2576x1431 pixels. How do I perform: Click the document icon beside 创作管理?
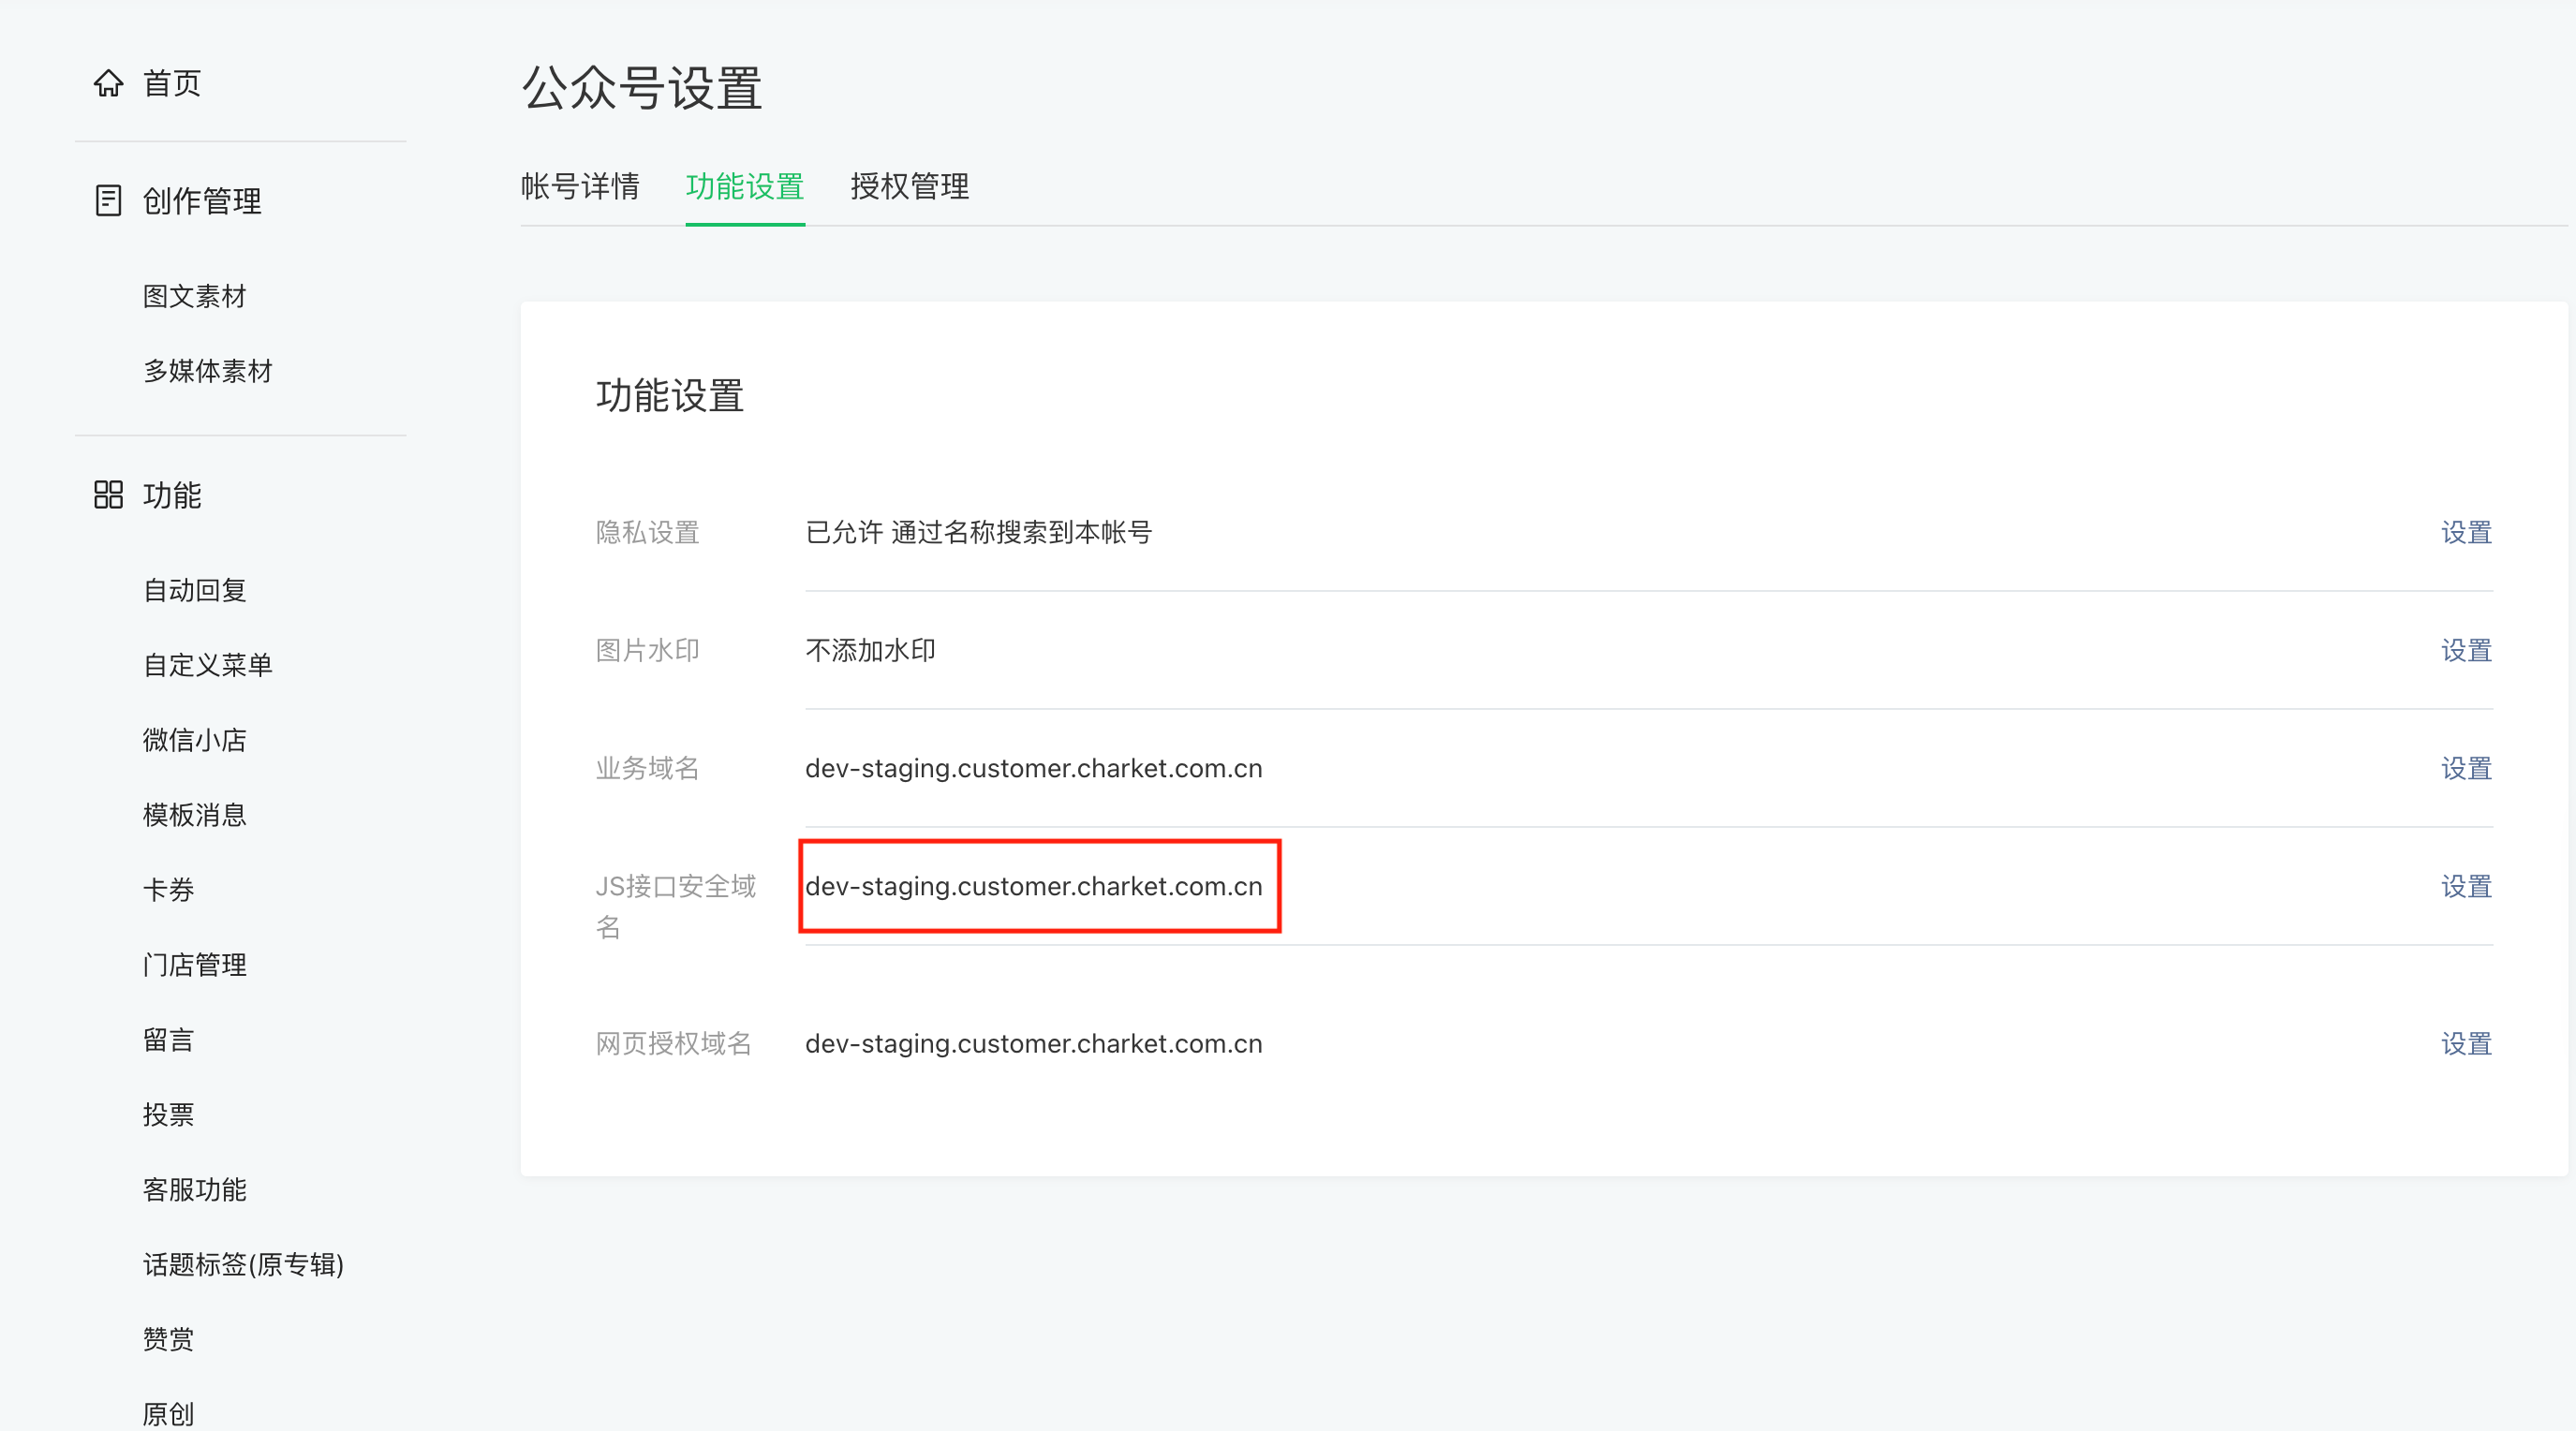click(108, 200)
